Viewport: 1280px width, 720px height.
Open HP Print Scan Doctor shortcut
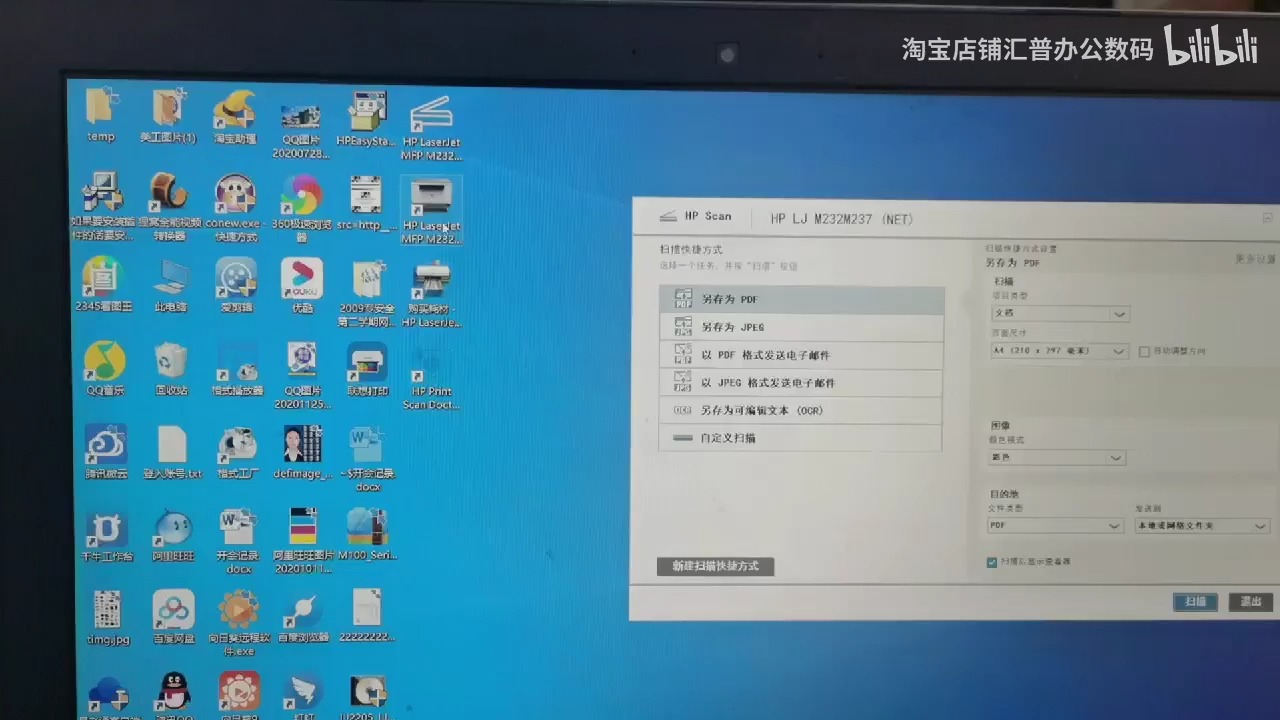[431, 377]
